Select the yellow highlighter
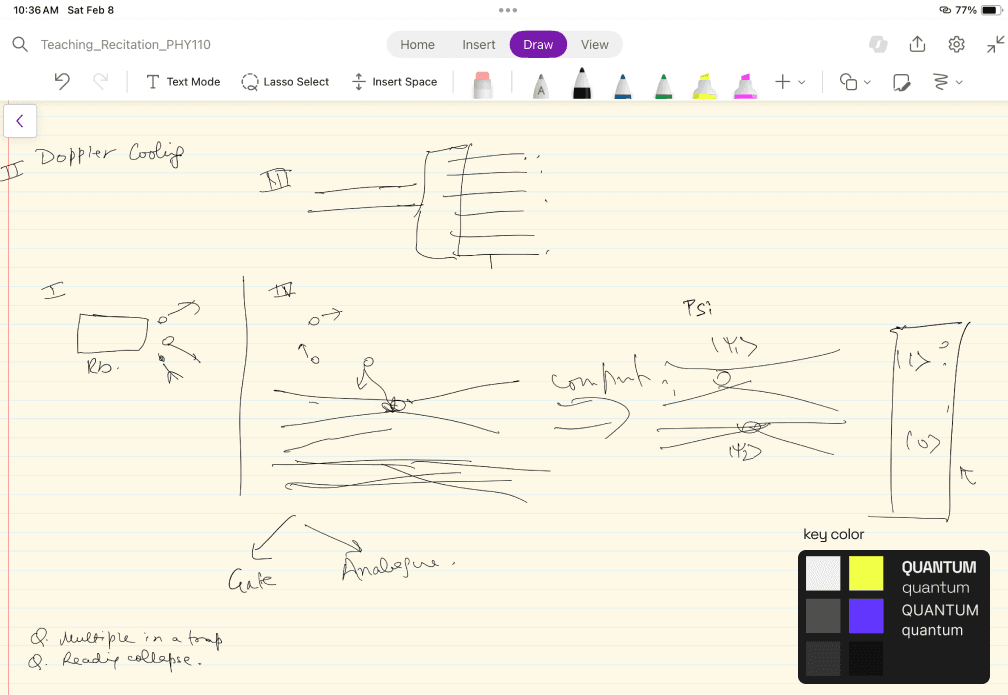Viewport: 1008px width, 695px height. click(705, 85)
